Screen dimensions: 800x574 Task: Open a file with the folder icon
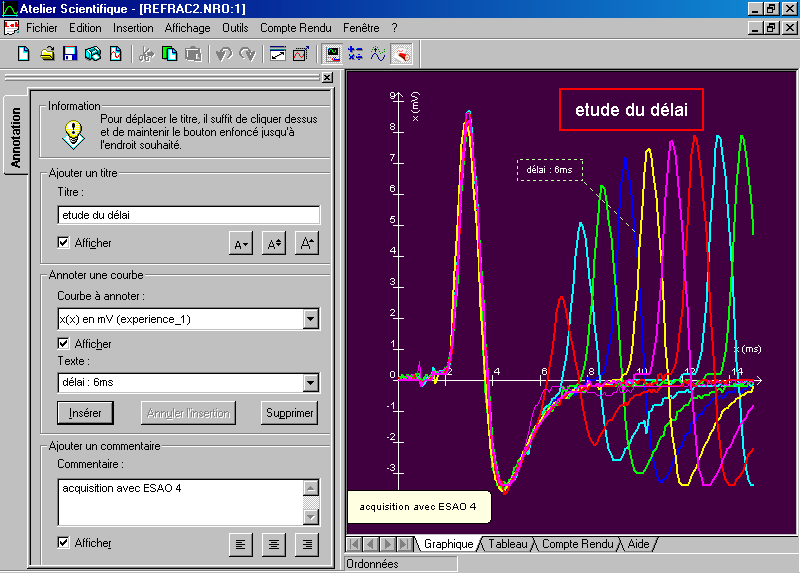click(47, 54)
